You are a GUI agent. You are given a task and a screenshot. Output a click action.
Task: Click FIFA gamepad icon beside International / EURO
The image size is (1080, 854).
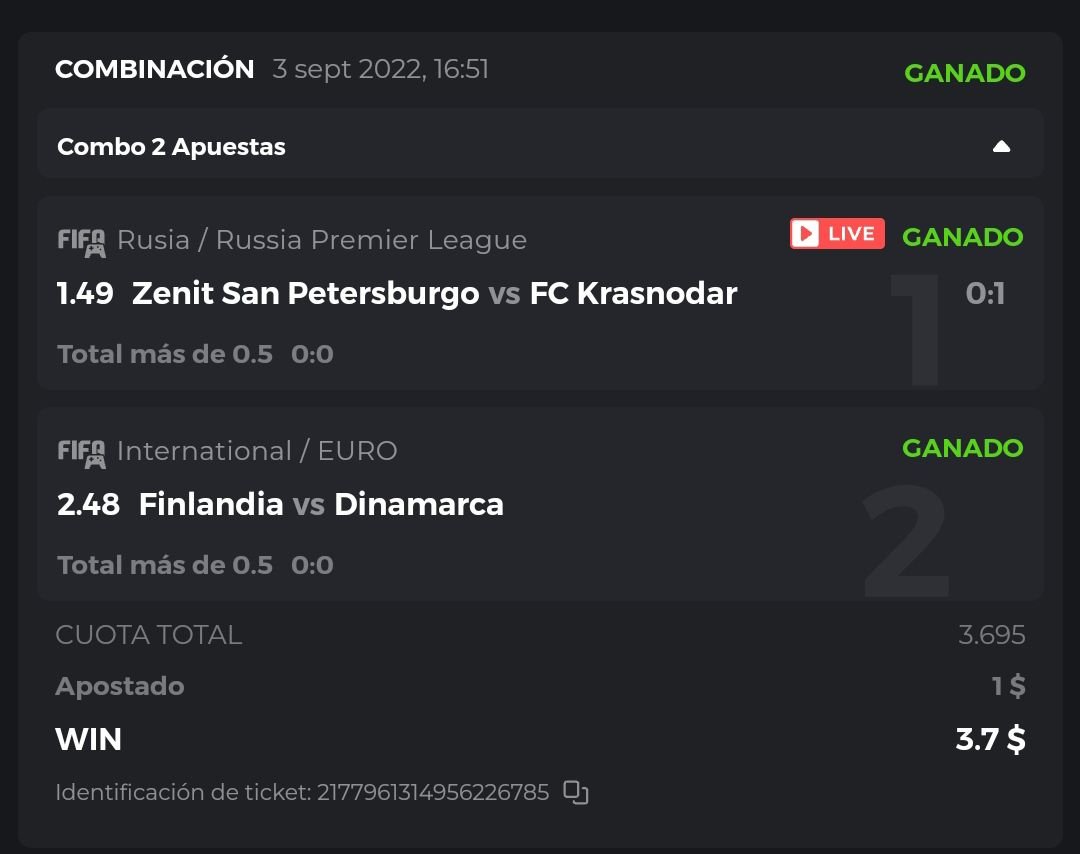81,453
